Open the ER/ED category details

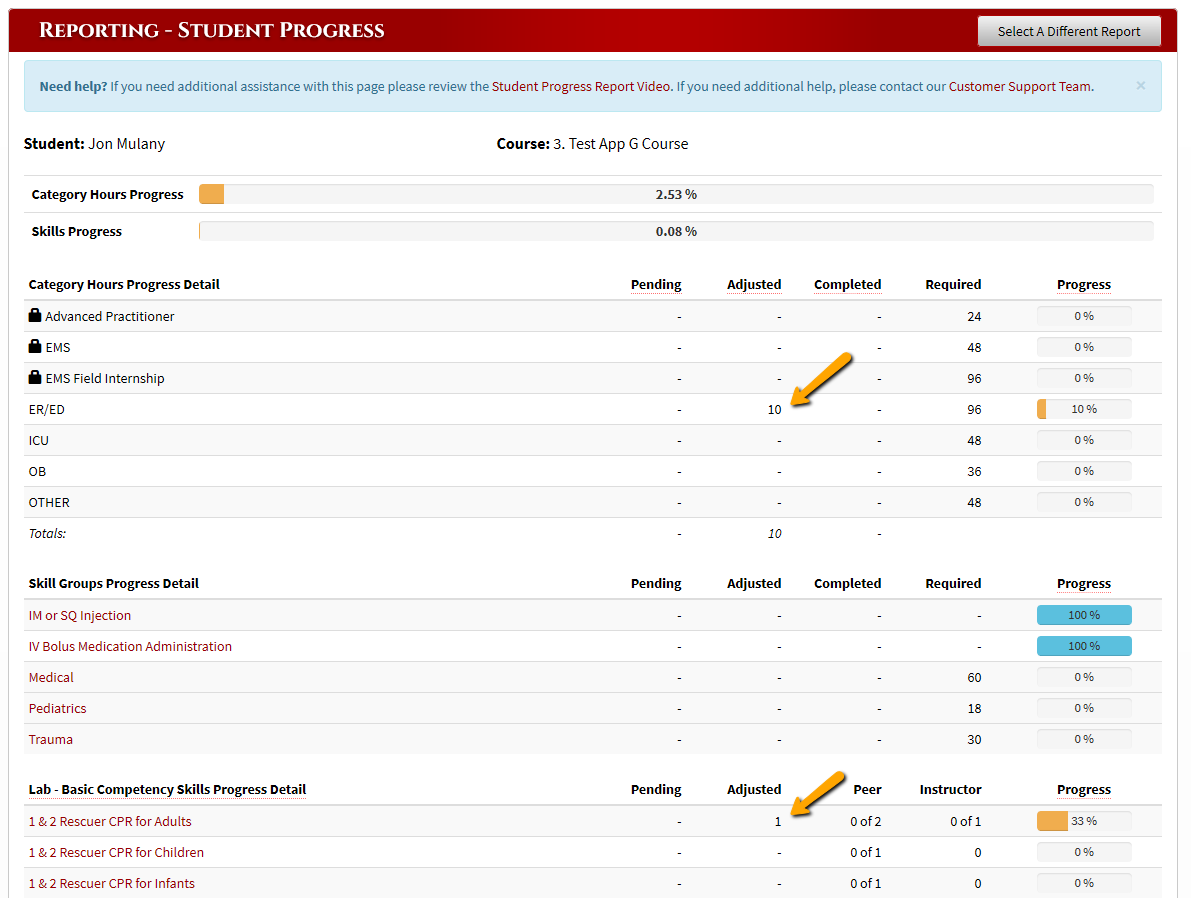click(x=46, y=409)
